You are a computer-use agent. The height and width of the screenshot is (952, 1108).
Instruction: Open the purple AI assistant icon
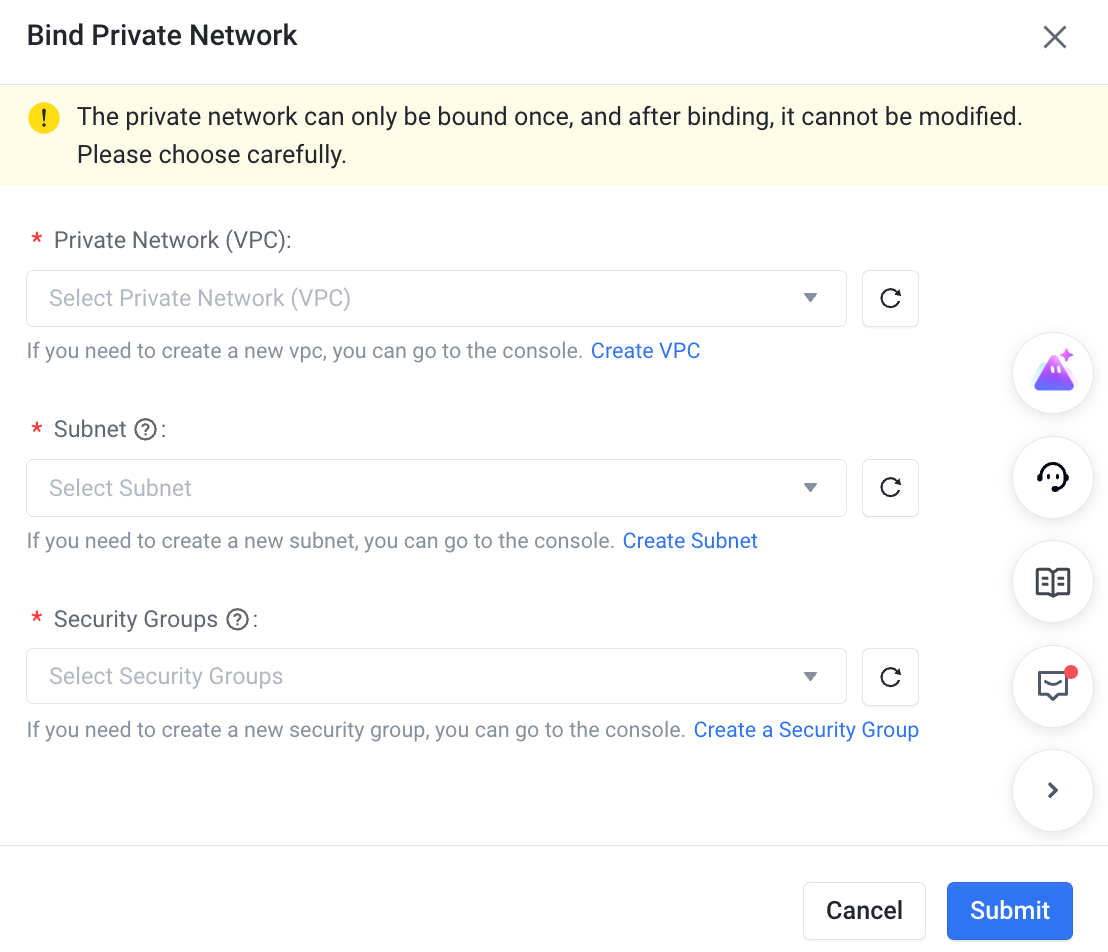coord(1052,372)
